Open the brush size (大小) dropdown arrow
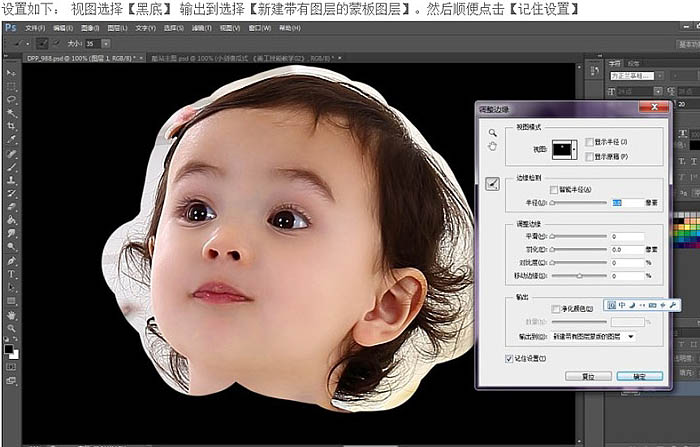Viewport: 700px width, 447px height. click(x=106, y=45)
